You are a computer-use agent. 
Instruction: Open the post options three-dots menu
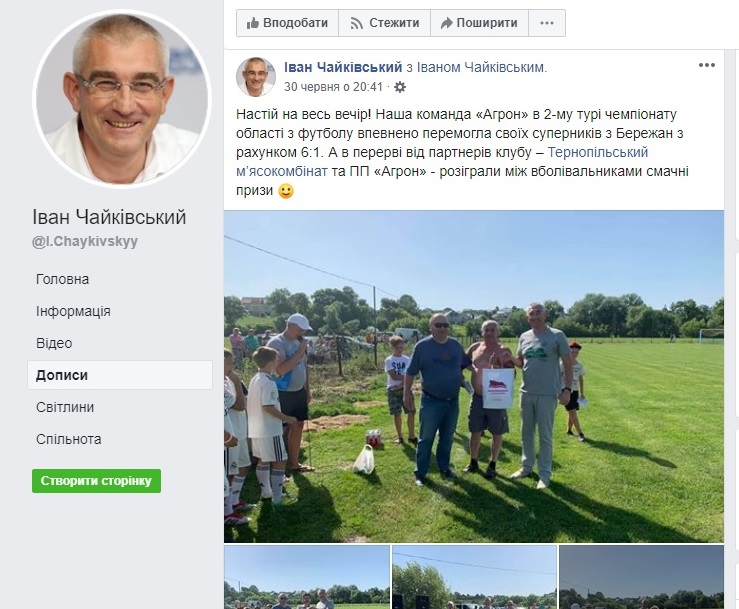pyautogui.click(x=706, y=65)
